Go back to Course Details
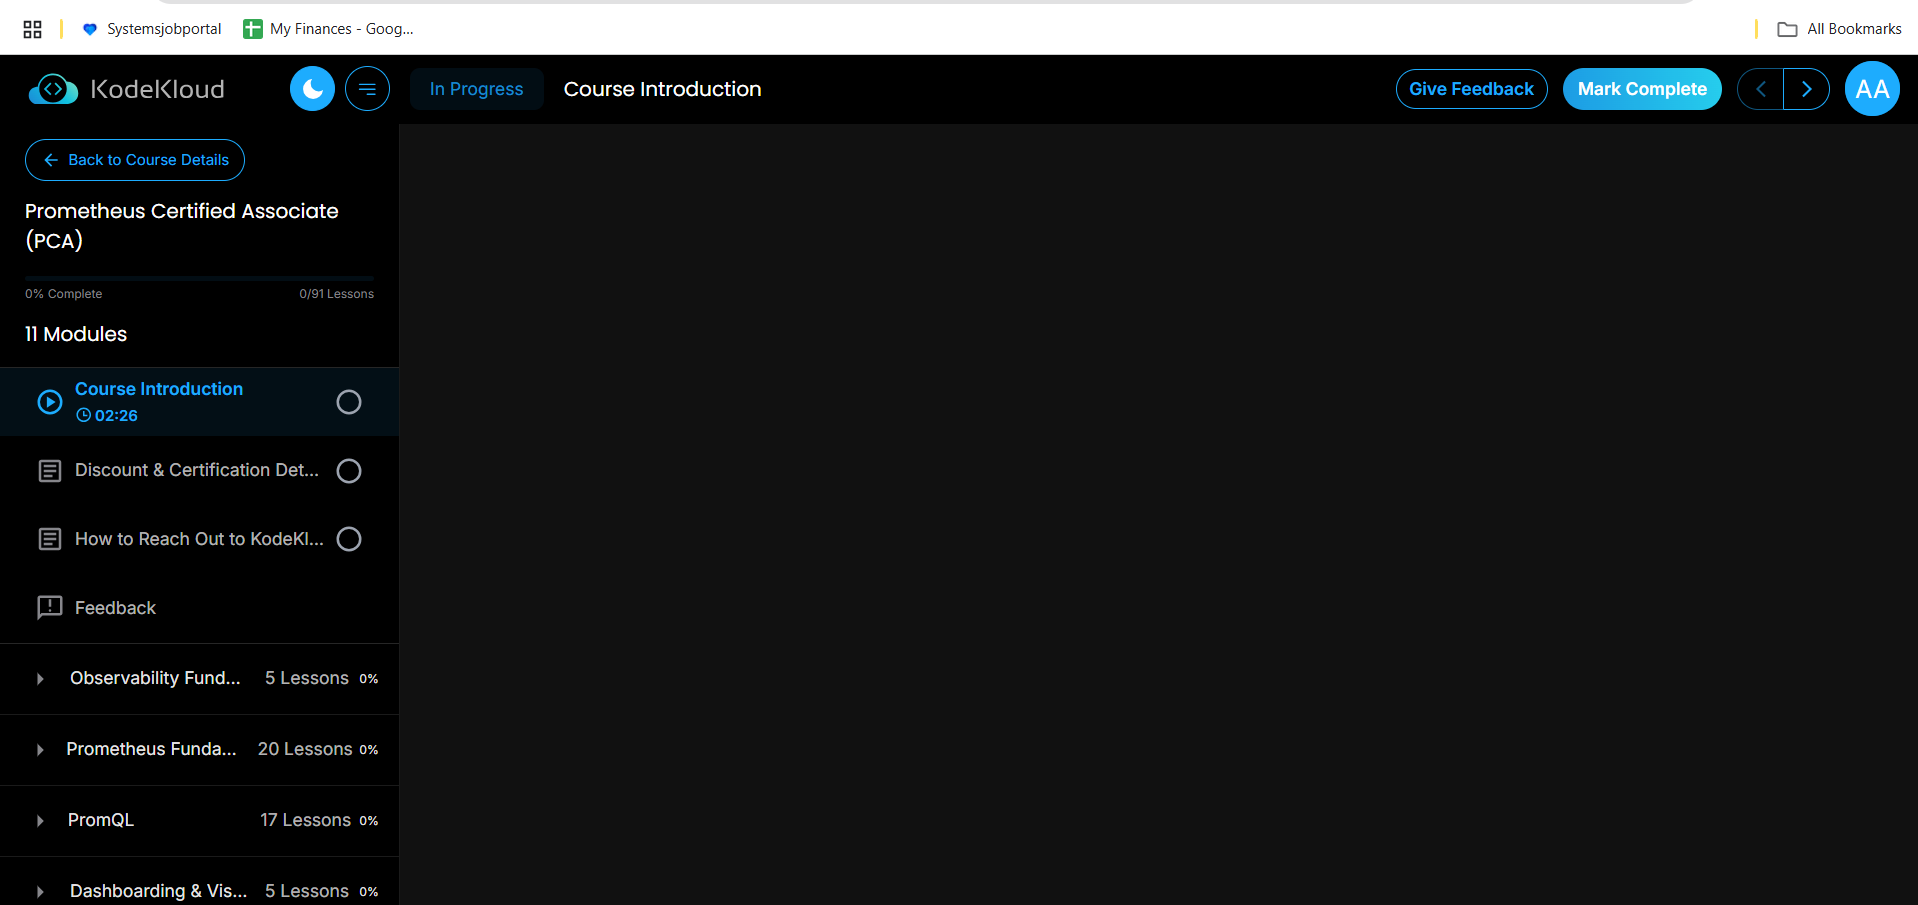Screen dimensions: 1918x905 coord(135,160)
